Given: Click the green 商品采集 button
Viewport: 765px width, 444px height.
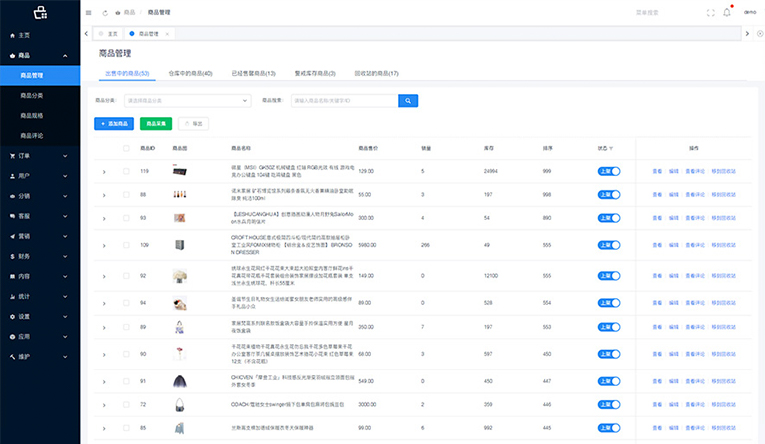Looking at the screenshot, I should (x=156, y=123).
